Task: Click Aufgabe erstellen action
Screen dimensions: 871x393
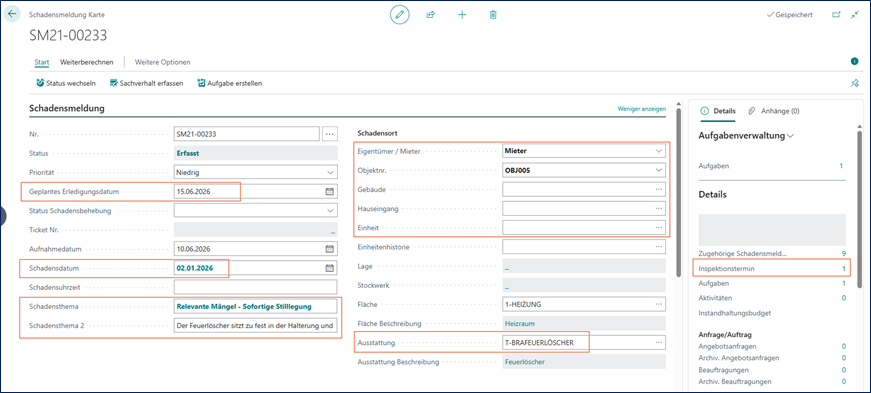Action: click(x=230, y=83)
